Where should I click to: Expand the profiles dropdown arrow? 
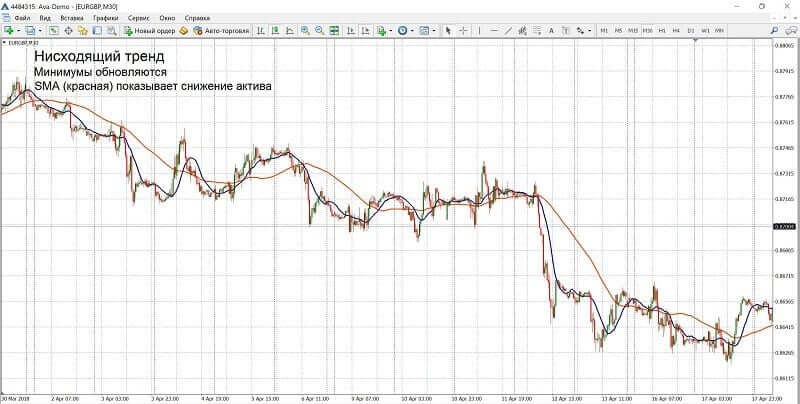pos(40,31)
